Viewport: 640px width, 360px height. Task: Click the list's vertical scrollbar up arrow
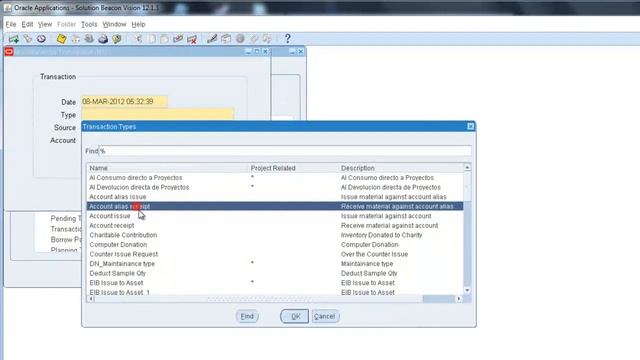467,168
